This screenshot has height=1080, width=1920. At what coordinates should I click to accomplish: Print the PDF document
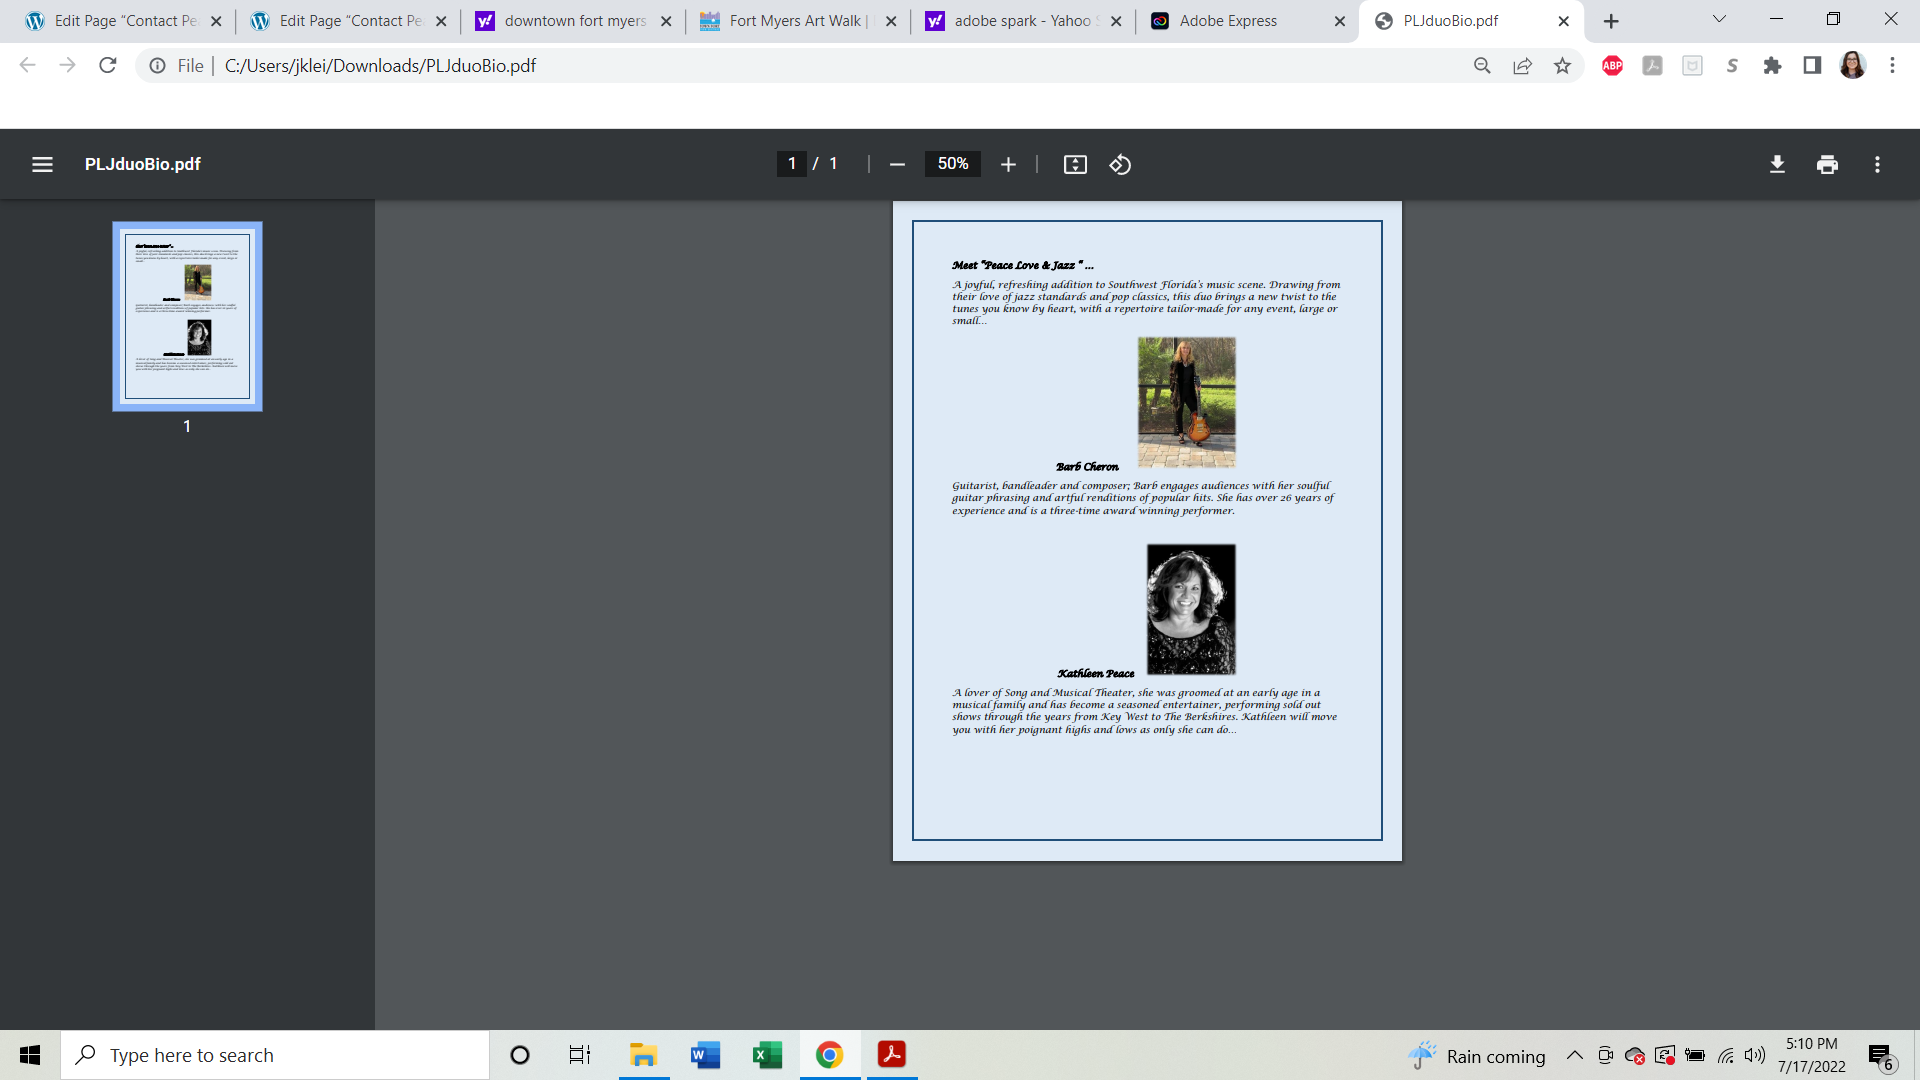tap(1827, 164)
